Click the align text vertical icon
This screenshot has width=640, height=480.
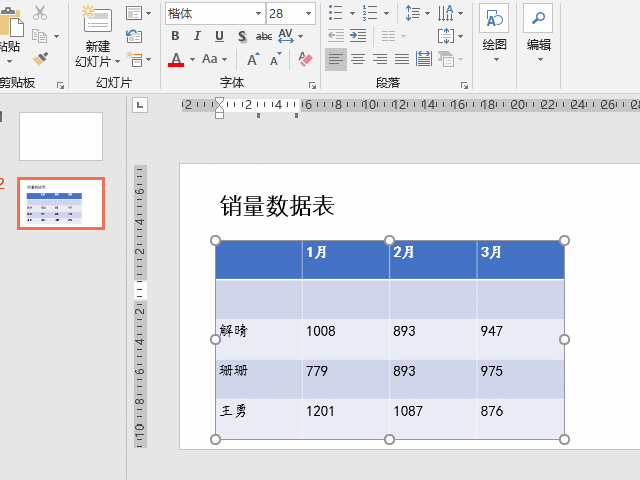pos(445,36)
